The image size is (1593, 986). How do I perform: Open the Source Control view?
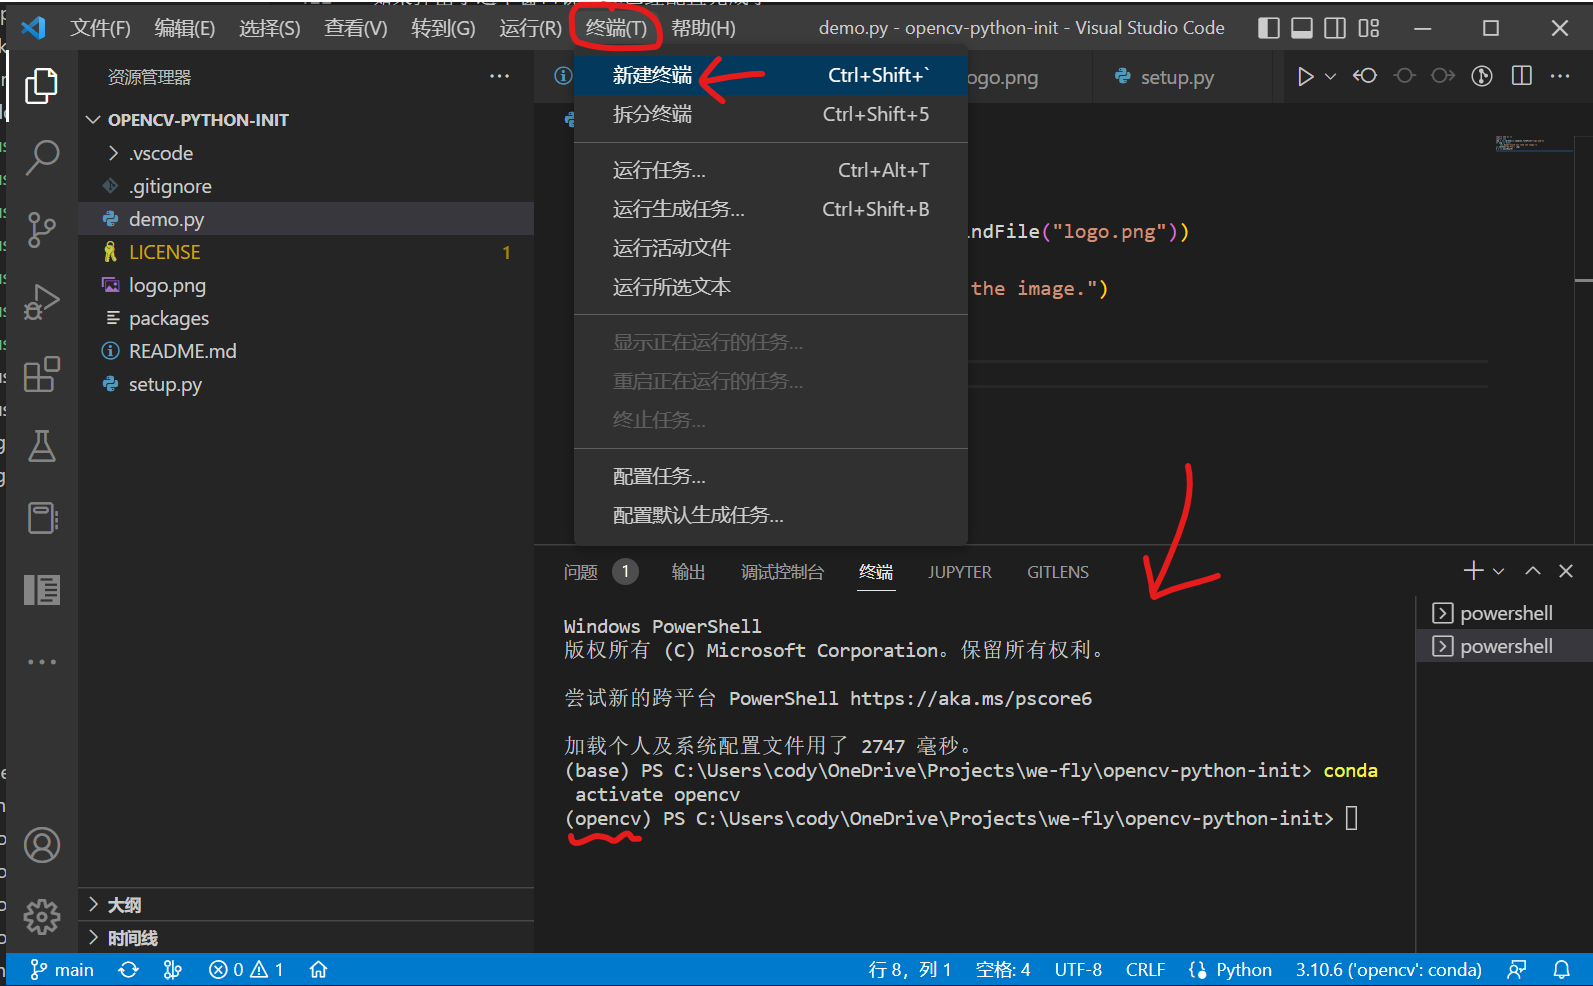[41, 229]
